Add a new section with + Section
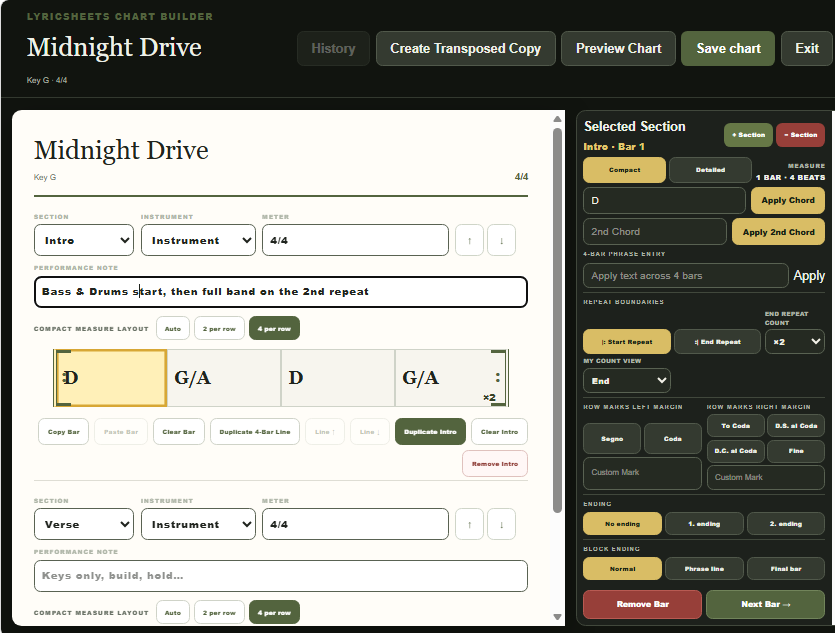This screenshot has height=633, width=835. tap(748, 135)
